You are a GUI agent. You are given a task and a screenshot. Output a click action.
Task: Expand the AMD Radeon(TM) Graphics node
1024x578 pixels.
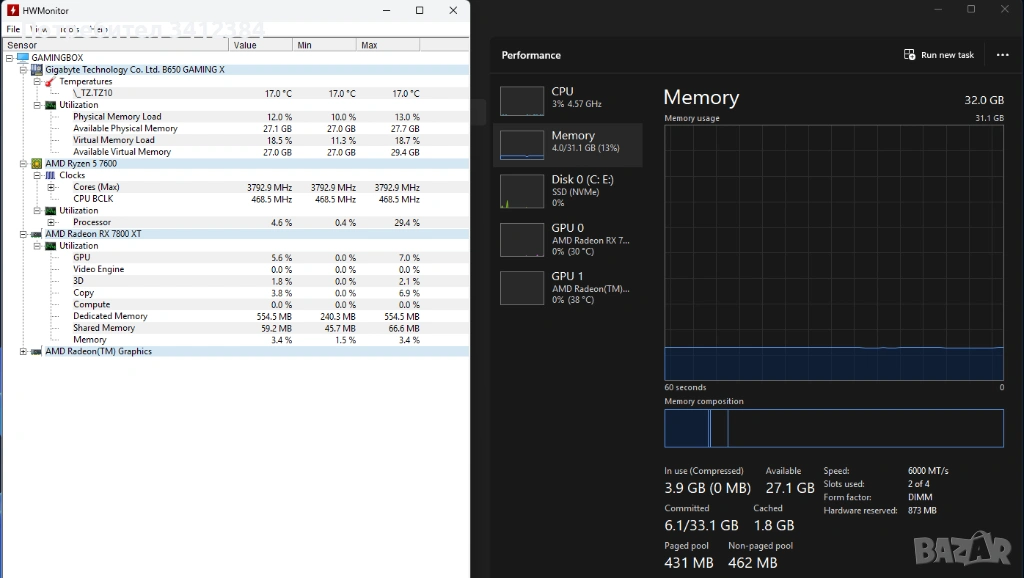tap(24, 351)
